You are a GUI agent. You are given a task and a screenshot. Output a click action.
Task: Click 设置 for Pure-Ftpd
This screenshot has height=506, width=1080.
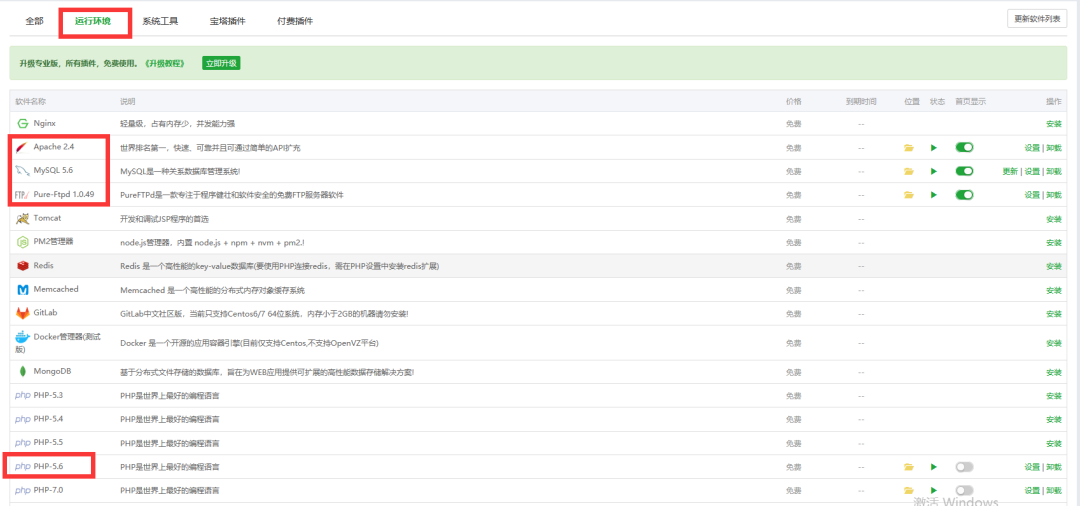(x=1032, y=195)
